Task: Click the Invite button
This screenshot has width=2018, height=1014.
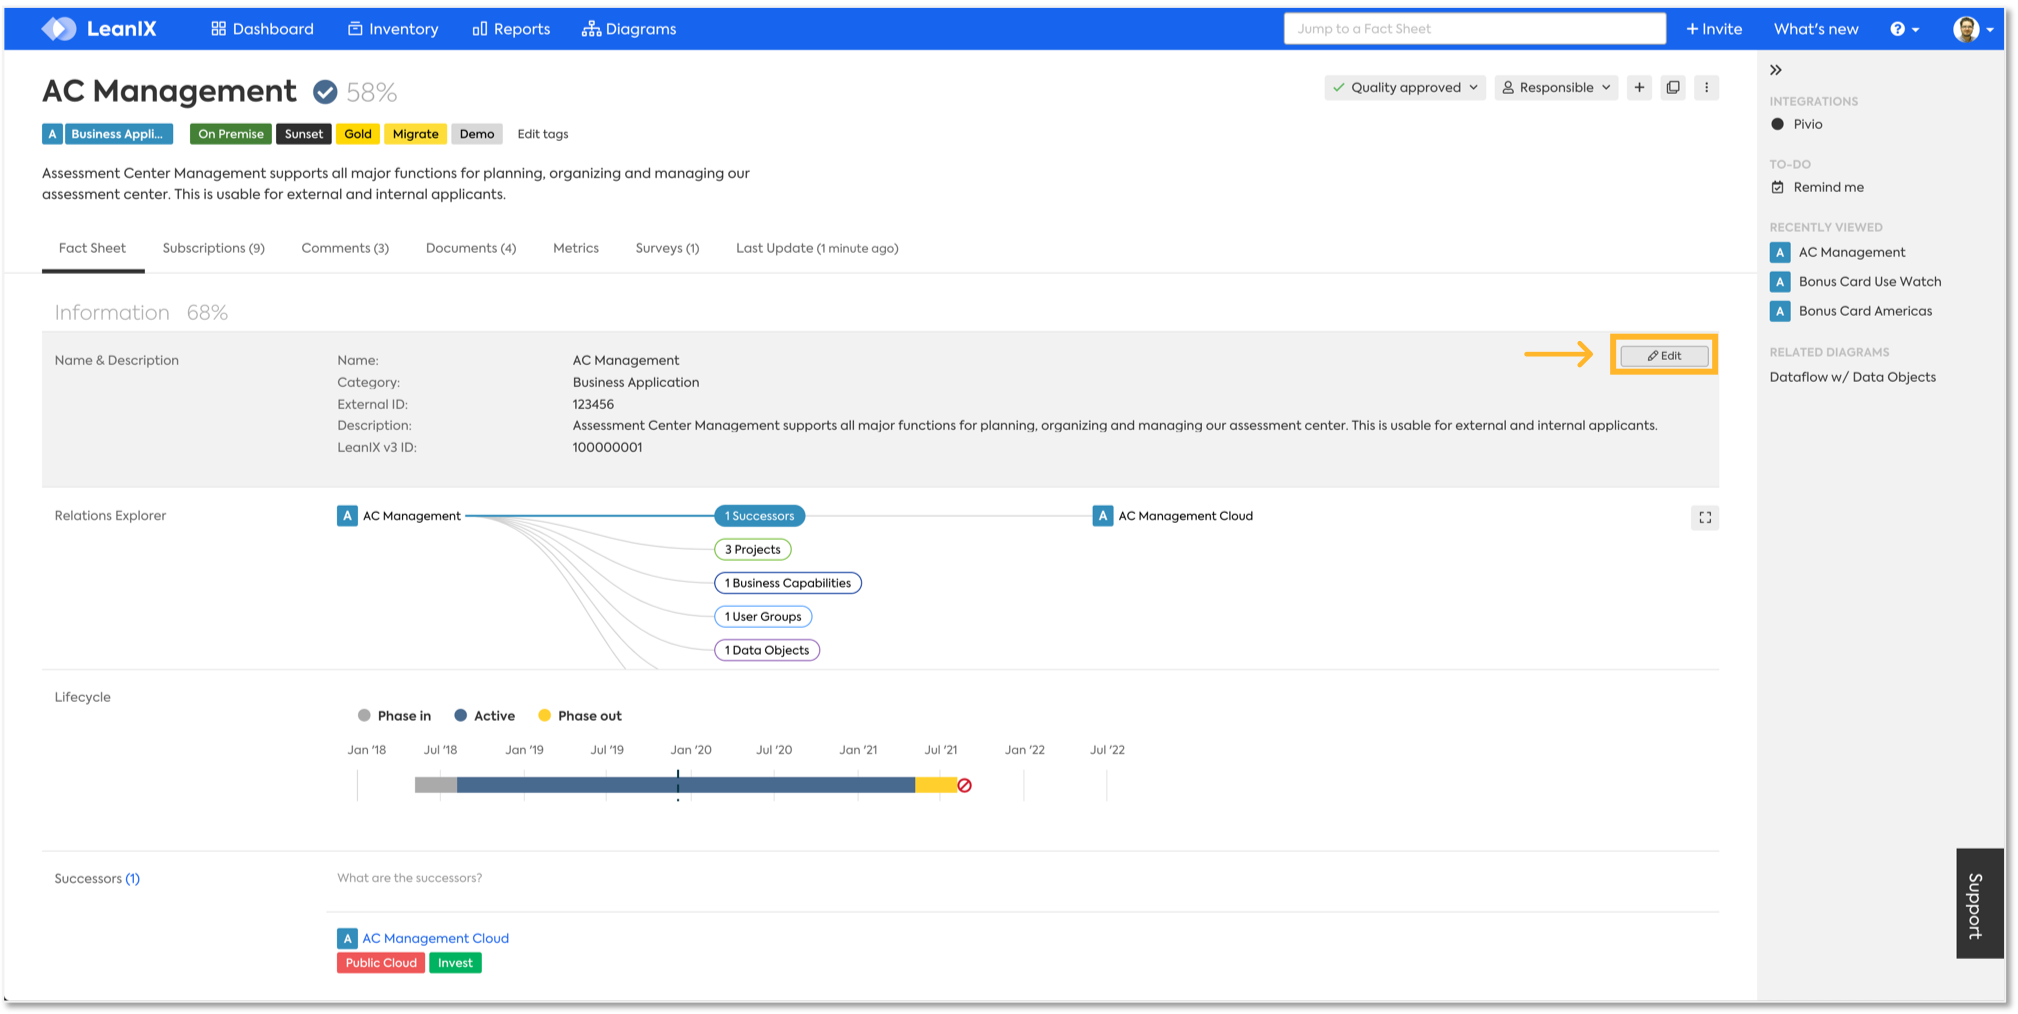Action: [1714, 29]
